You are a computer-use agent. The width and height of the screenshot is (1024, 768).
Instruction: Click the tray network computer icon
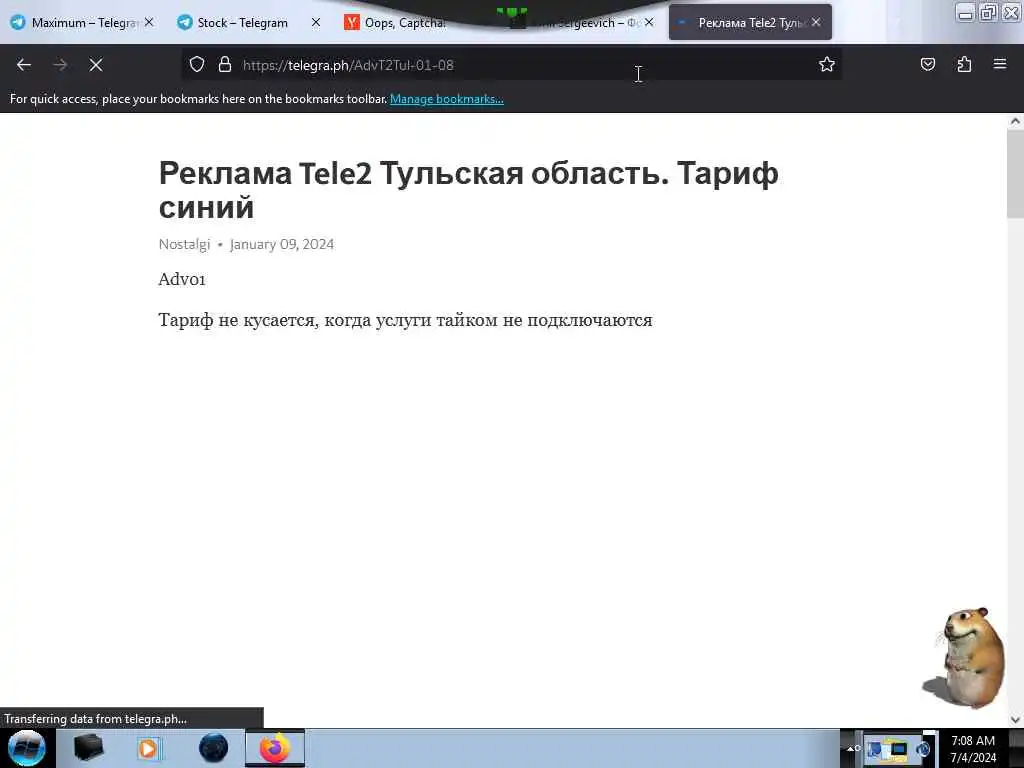point(899,749)
